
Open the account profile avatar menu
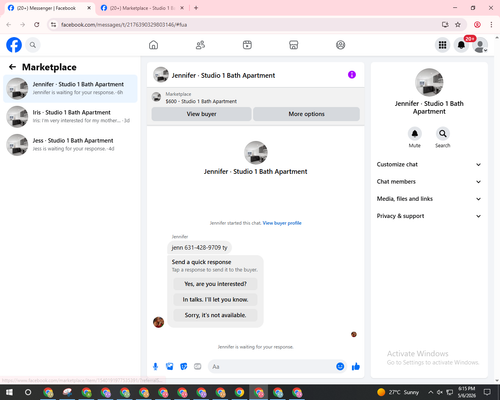[480, 45]
